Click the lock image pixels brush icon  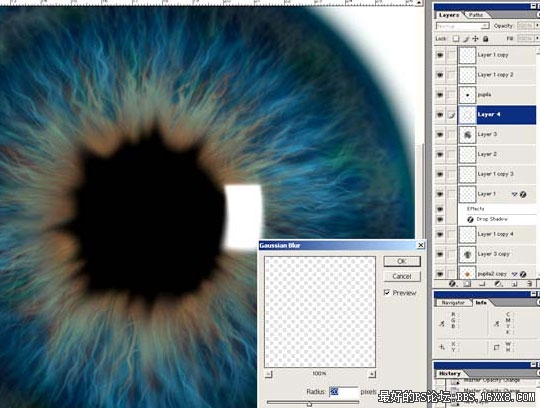(x=466, y=39)
